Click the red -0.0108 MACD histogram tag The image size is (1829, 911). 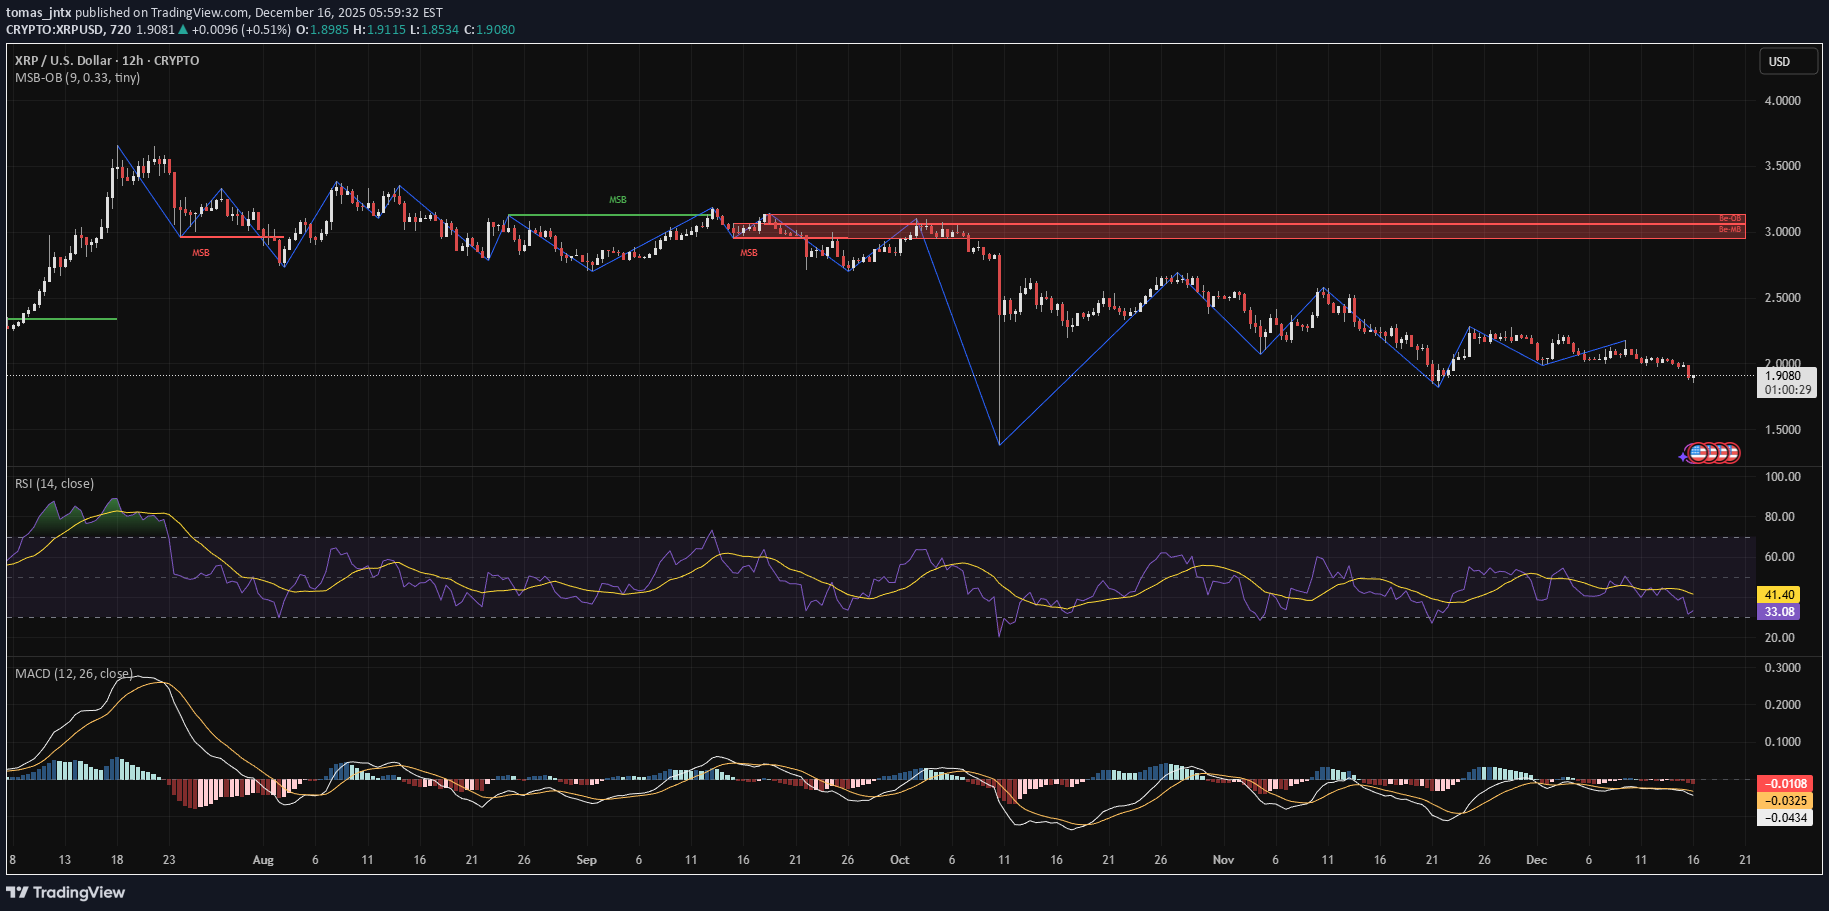coord(1785,784)
